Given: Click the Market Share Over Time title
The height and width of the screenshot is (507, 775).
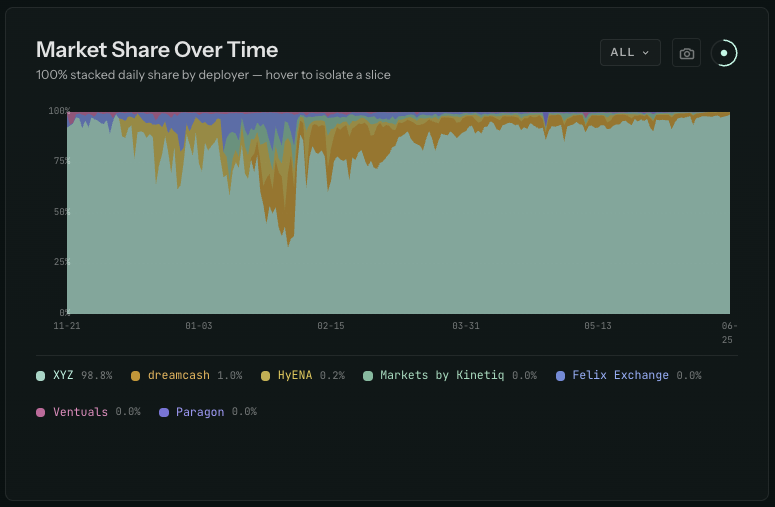Looking at the screenshot, I should pyautogui.click(x=157, y=50).
